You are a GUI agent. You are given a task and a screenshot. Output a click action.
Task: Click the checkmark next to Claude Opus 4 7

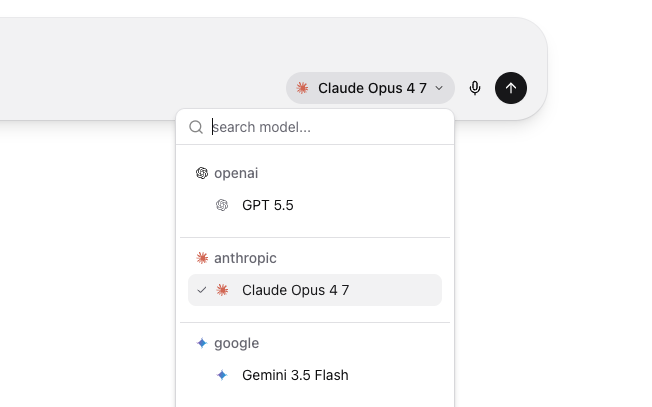pyautogui.click(x=202, y=290)
